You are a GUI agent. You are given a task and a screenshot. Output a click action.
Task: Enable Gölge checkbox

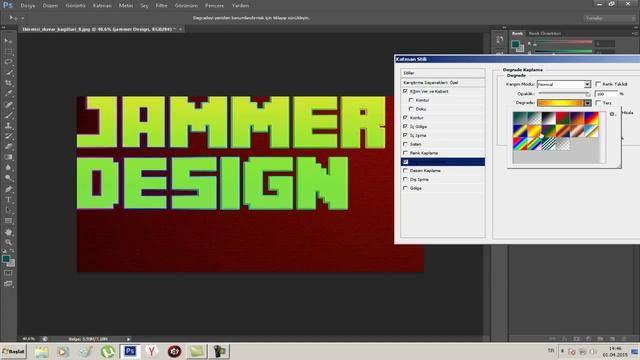(x=405, y=188)
